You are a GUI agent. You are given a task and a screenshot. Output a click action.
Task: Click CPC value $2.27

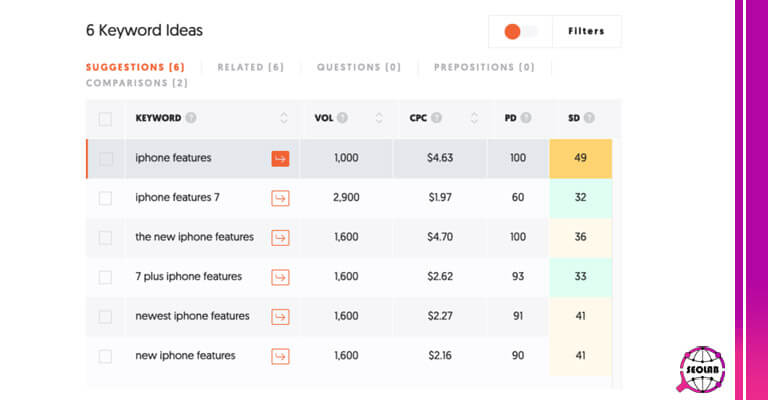tap(440, 316)
